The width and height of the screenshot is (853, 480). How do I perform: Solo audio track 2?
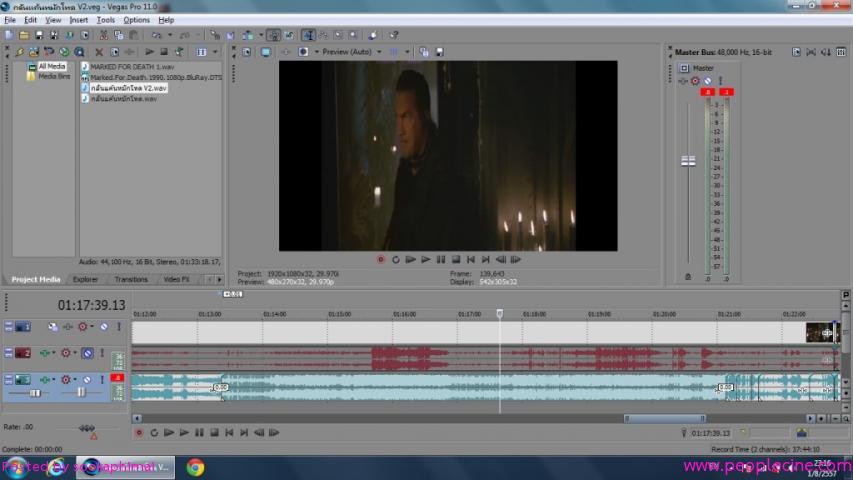click(x=102, y=353)
